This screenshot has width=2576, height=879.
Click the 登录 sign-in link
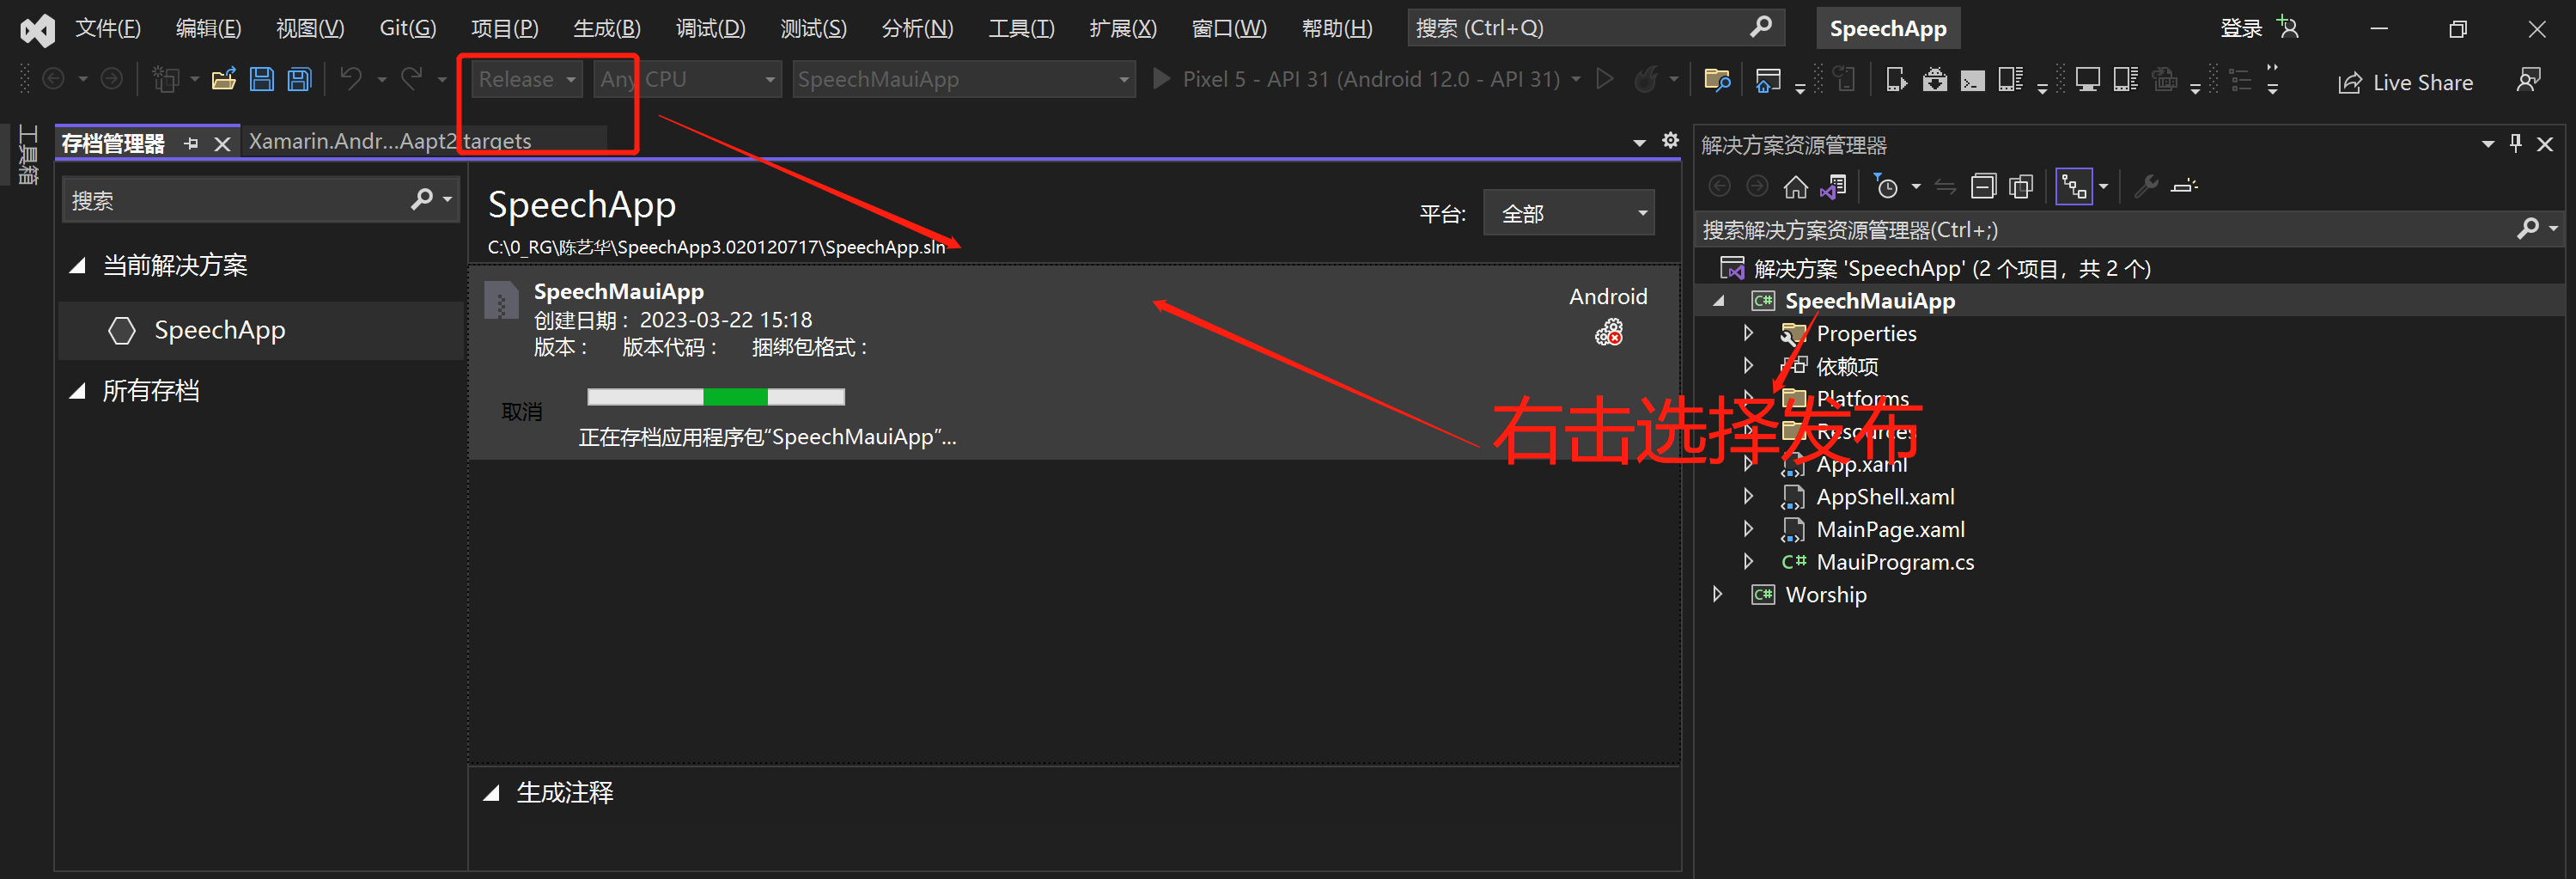coord(2240,28)
